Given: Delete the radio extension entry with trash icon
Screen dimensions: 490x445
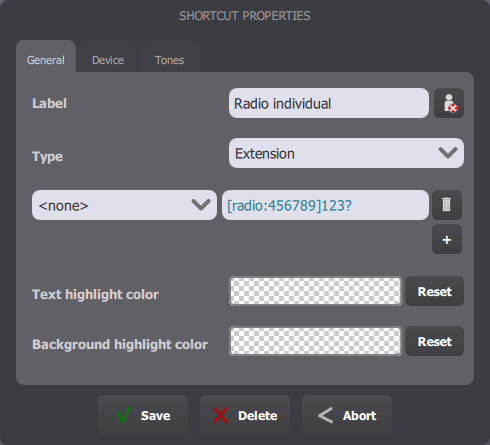Looking at the screenshot, I should [x=447, y=205].
